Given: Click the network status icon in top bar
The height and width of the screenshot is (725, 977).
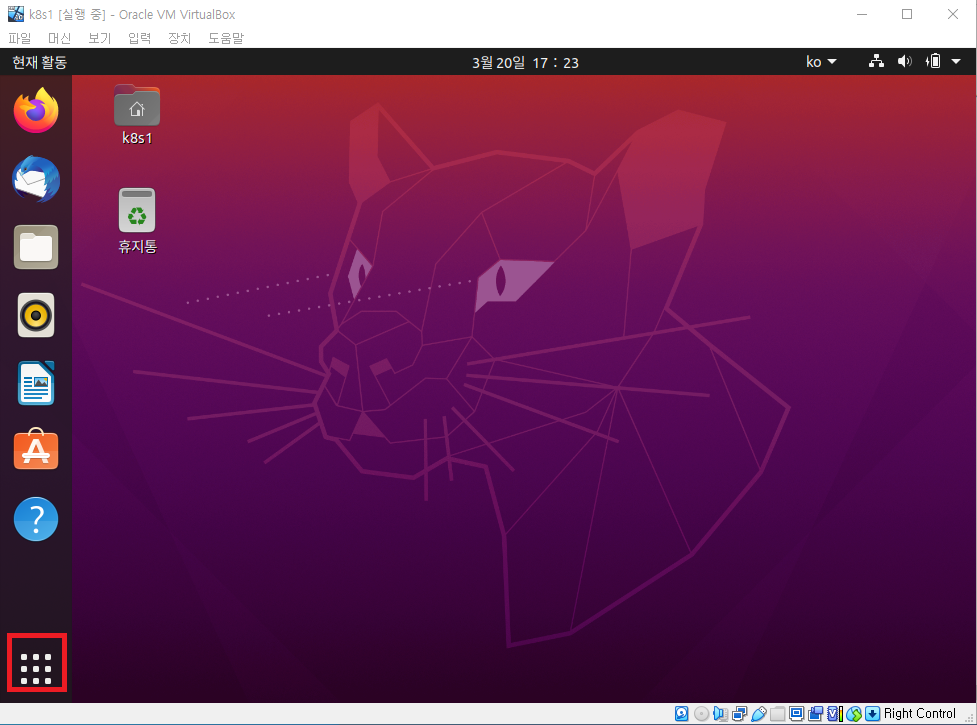Looking at the screenshot, I should pos(877,61).
